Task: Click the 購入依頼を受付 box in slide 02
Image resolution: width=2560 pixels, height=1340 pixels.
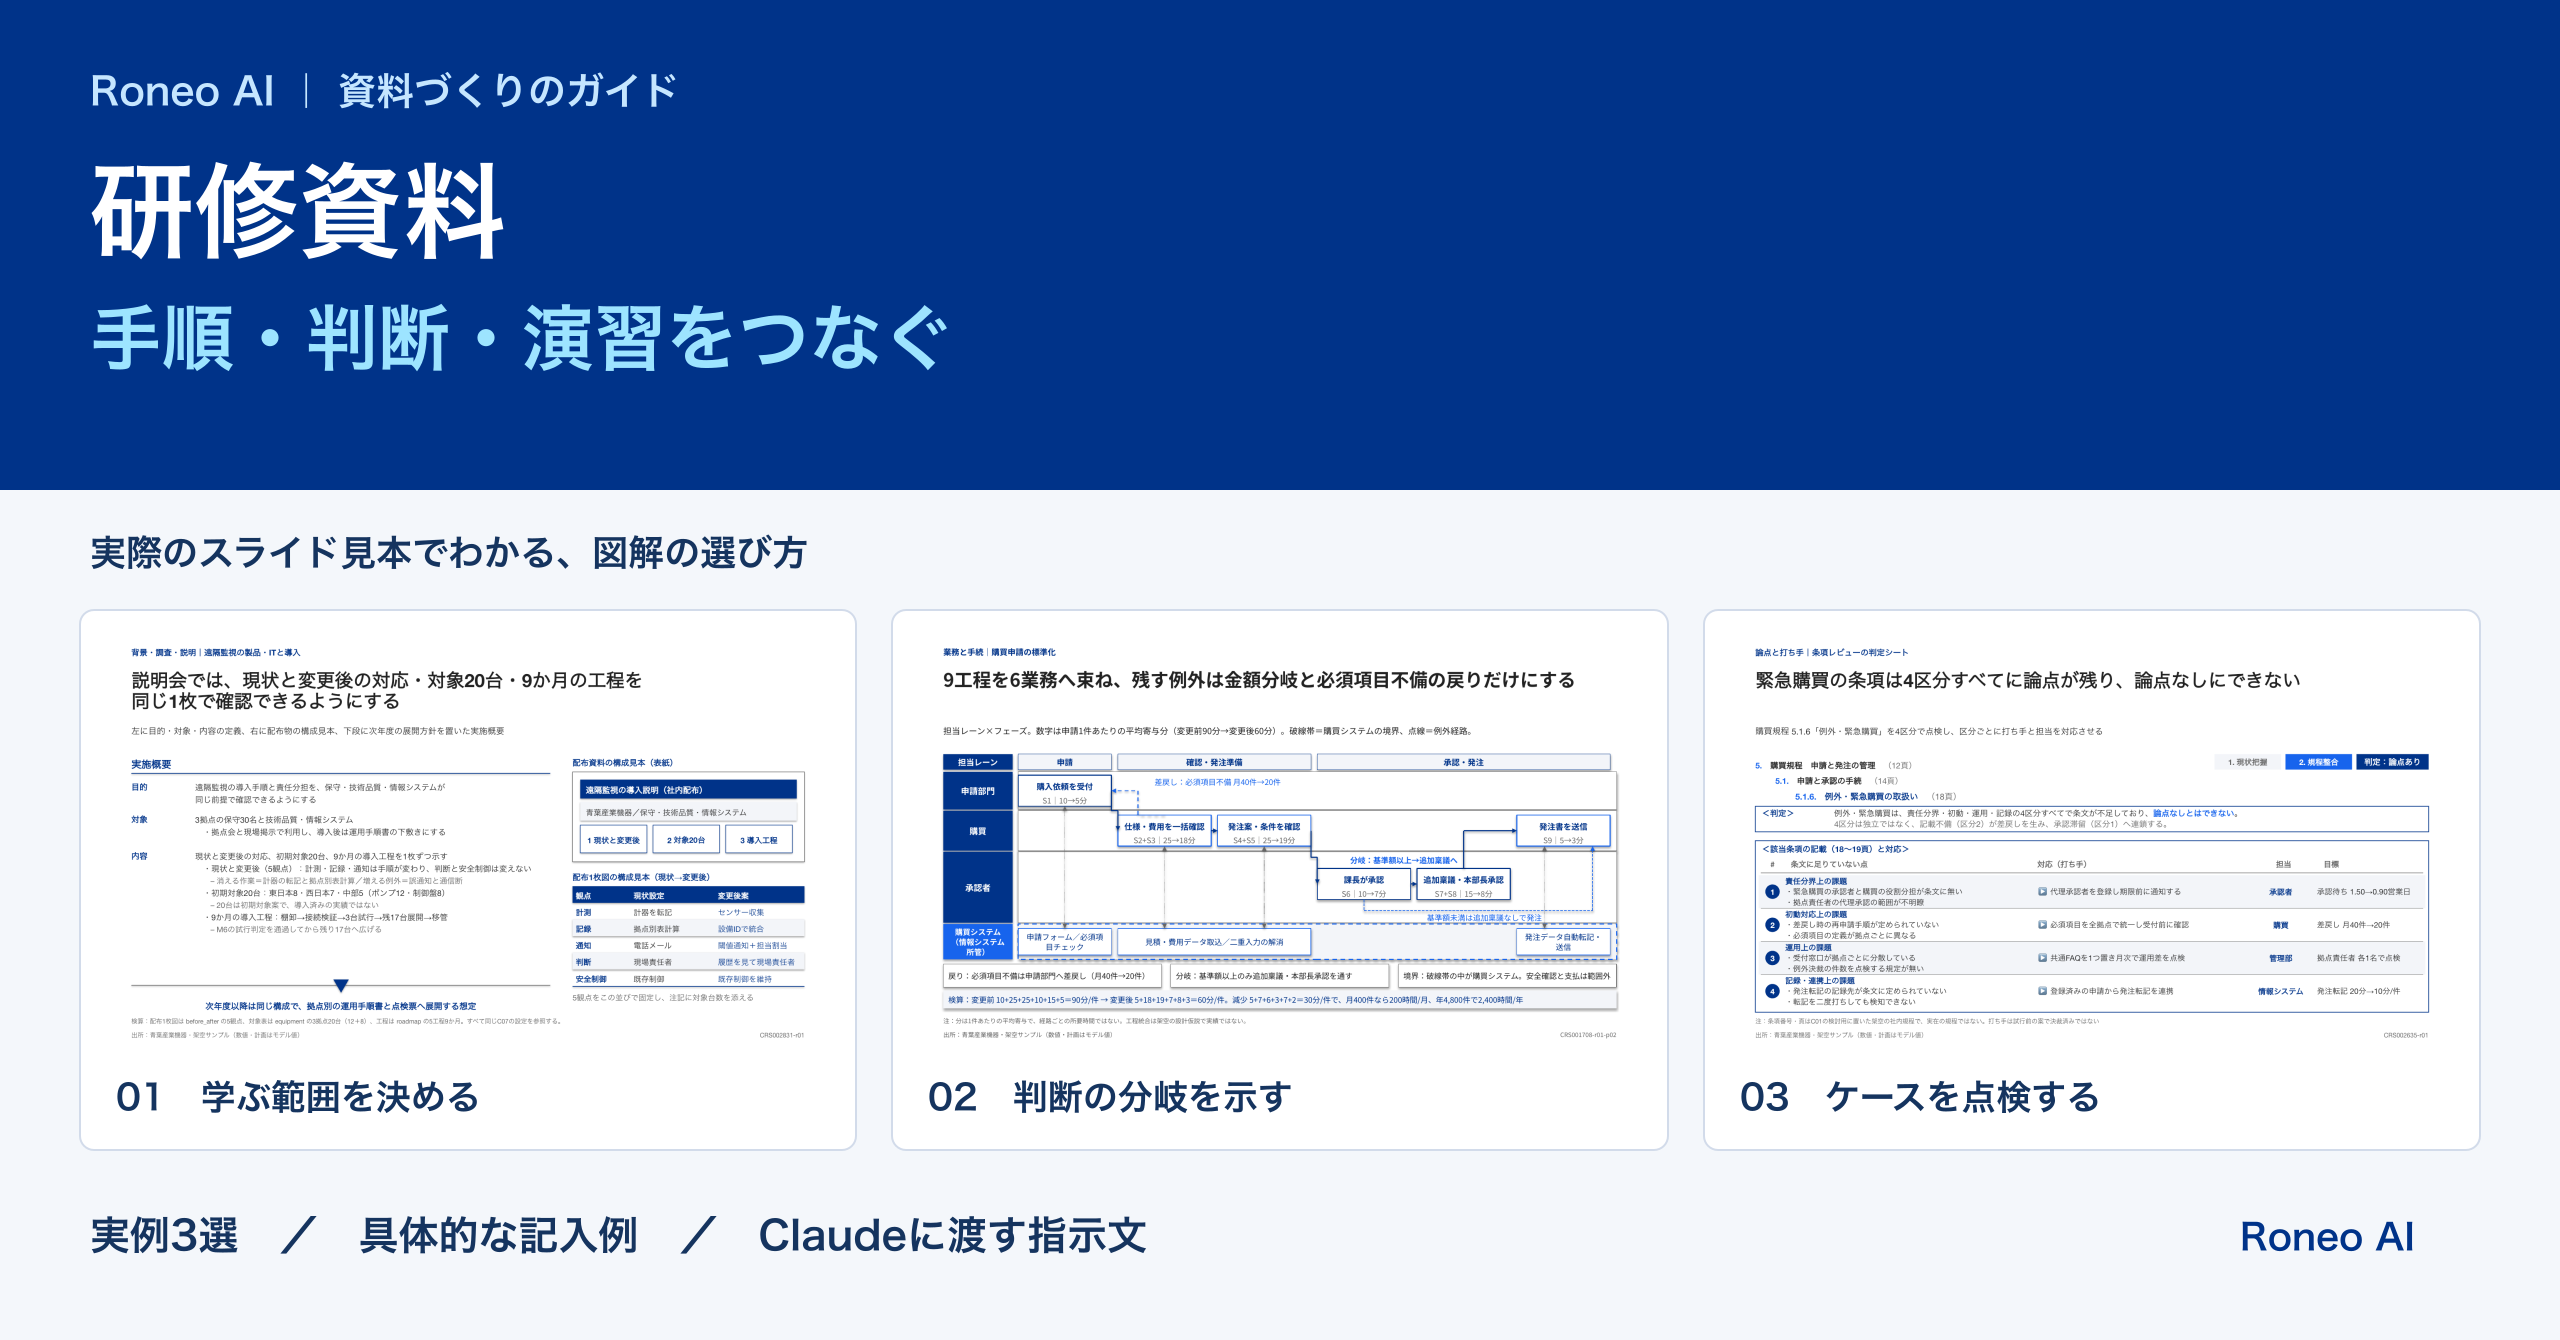Action: [x=1064, y=792]
